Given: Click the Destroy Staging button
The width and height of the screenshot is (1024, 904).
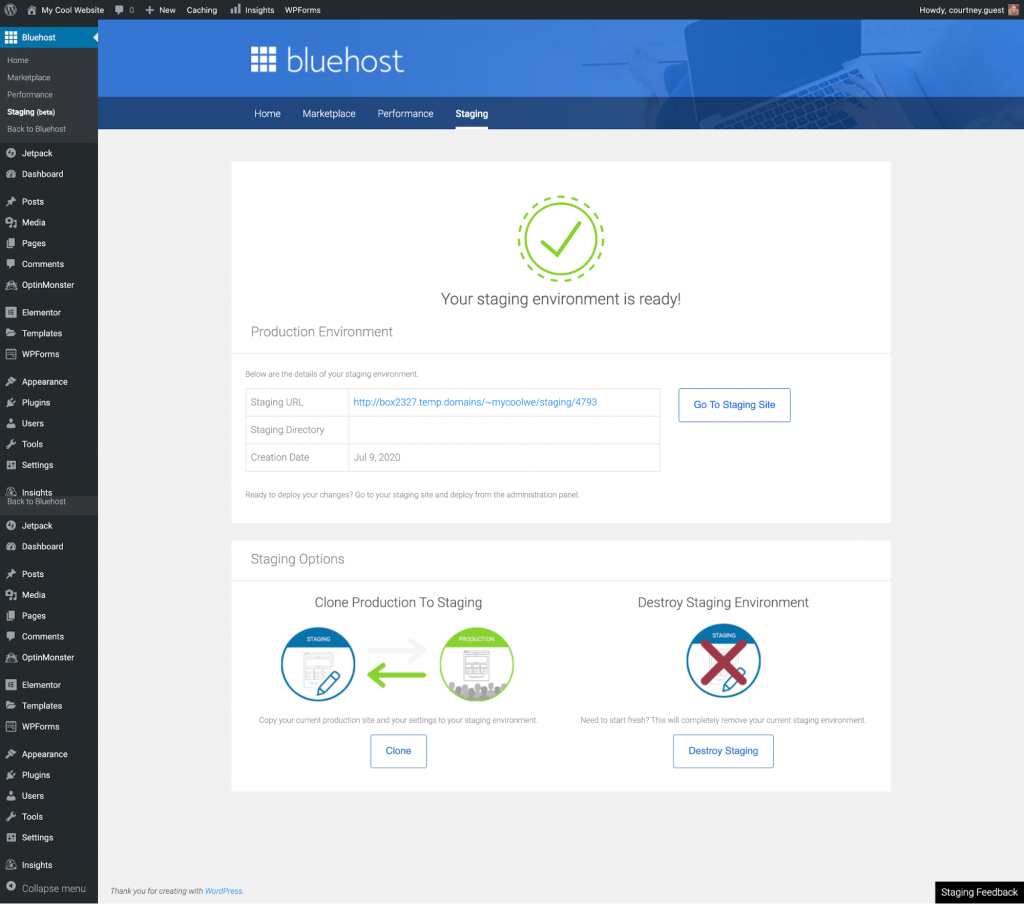Looking at the screenshot, I should coord(723,751).
